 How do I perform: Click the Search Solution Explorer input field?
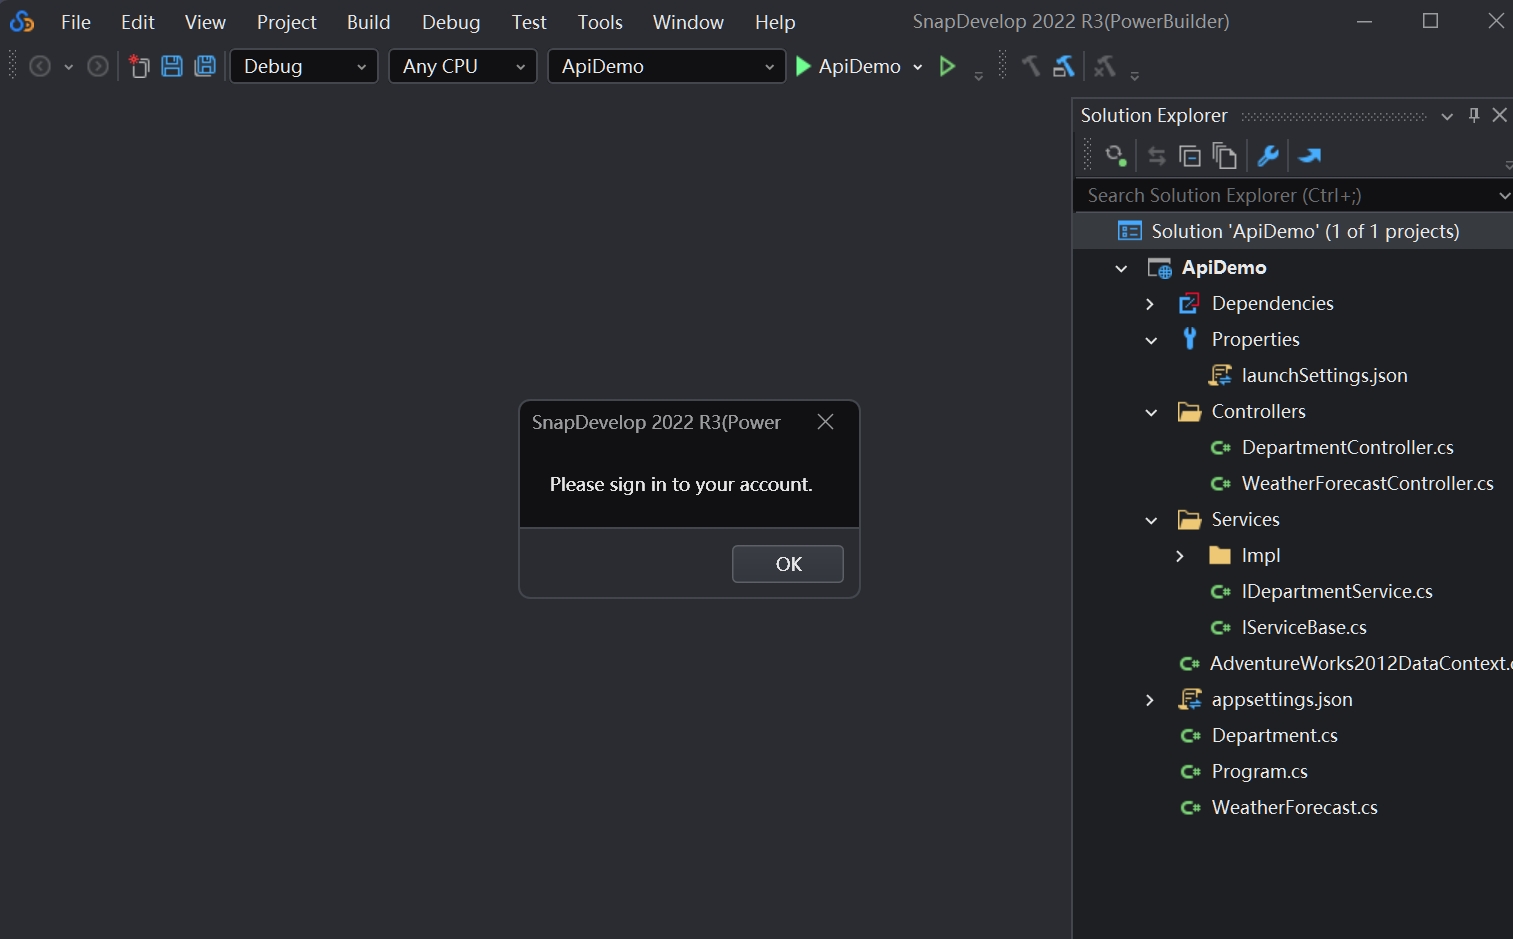[x=1285, y=195]
